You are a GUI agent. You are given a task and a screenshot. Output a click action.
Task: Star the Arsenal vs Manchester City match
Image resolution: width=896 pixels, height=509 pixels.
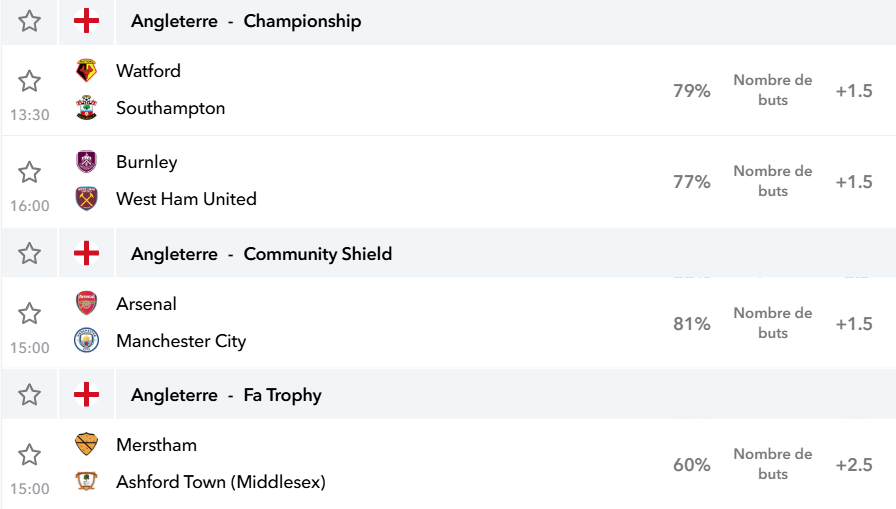pos(29,314)
